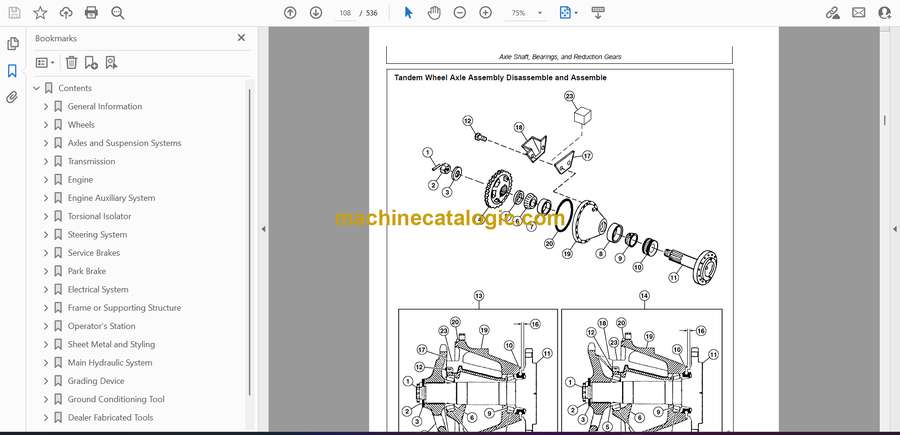Click the page number field showing 108
900x435 pixels.
pyautogui.click(x=345, y=13)
